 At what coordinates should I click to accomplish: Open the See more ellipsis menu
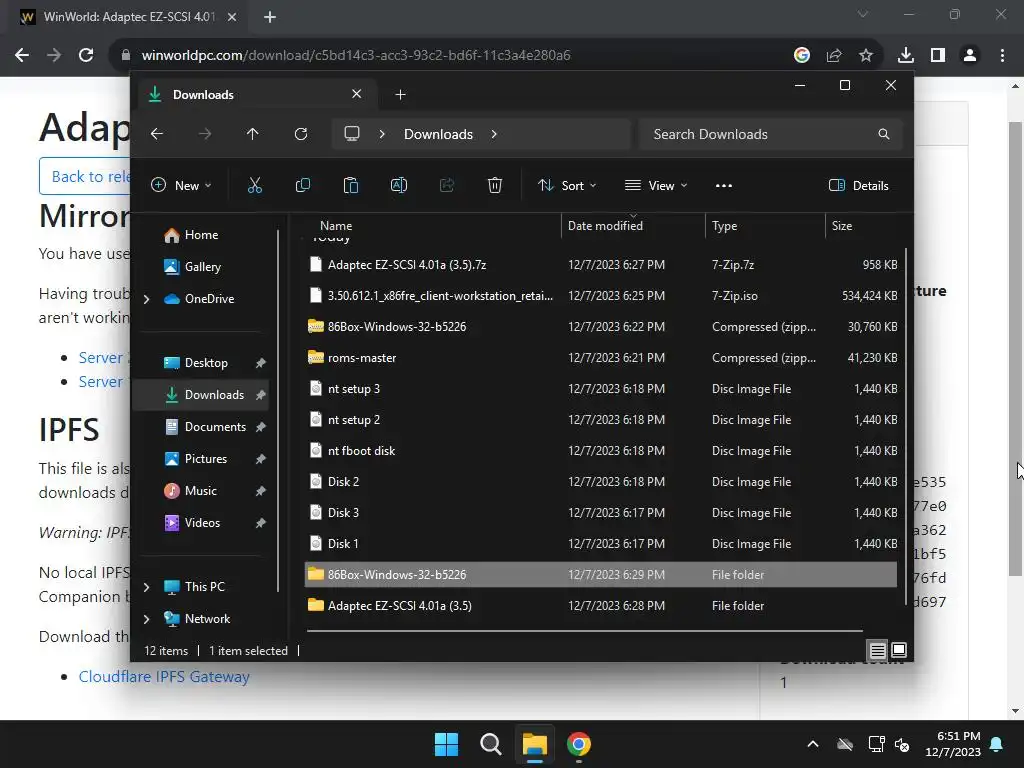click(x=724, y=185)
